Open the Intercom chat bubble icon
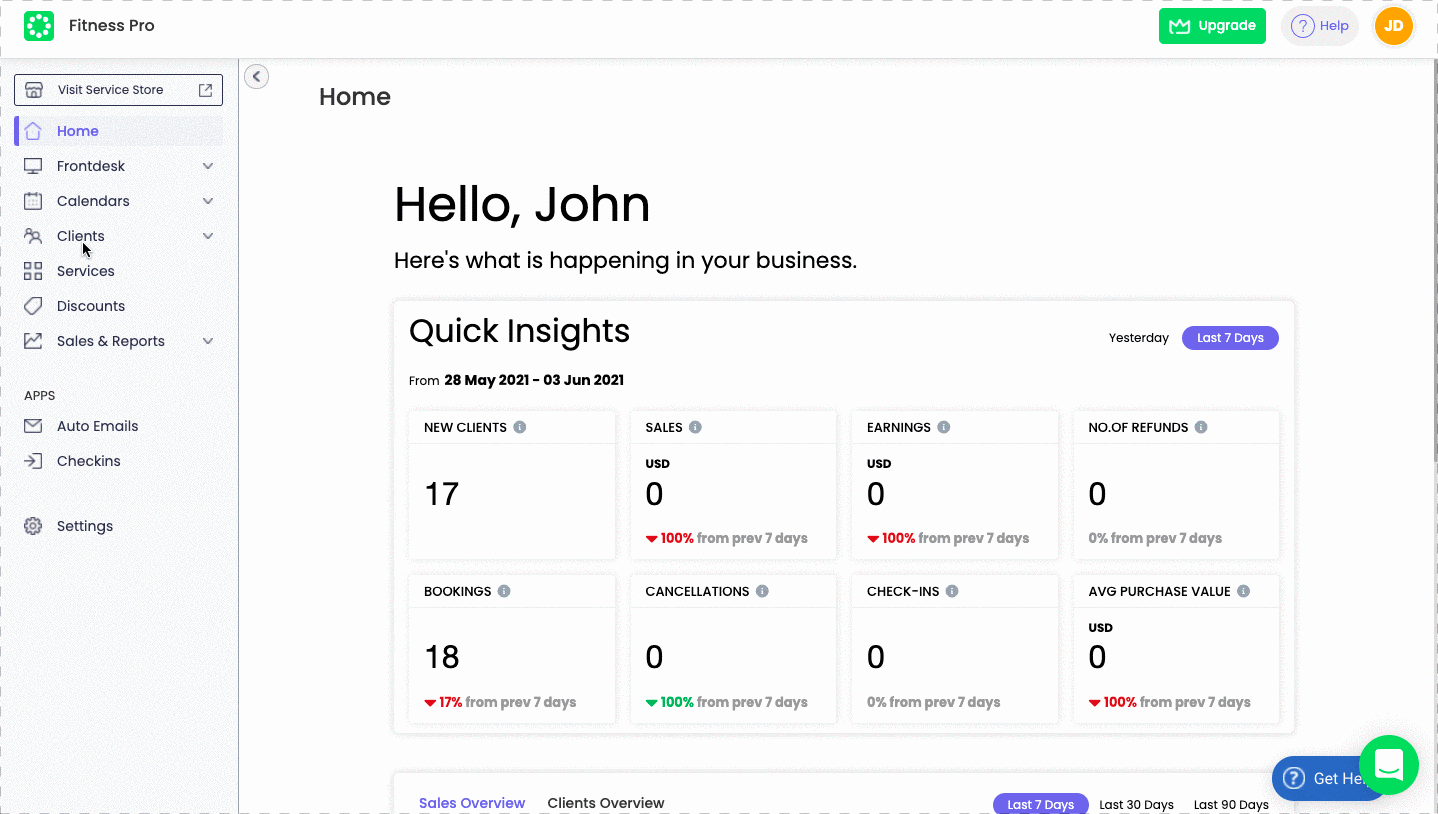The image size is (1438, 814). (1388, 765)
